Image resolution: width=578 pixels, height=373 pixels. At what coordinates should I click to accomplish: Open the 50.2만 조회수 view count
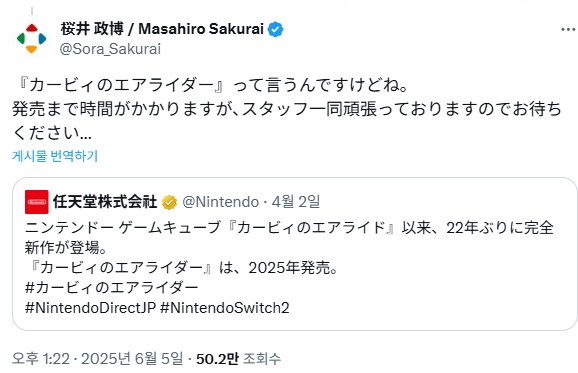[x=238, y=359]
